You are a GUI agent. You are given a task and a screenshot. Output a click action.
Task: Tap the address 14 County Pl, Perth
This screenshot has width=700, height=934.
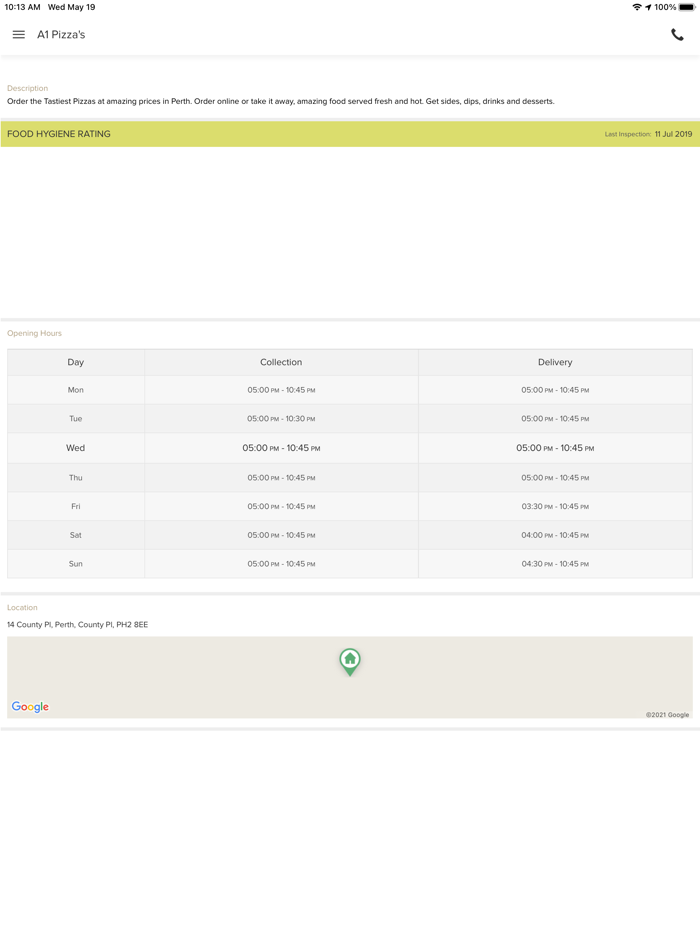tap(77, 625)
